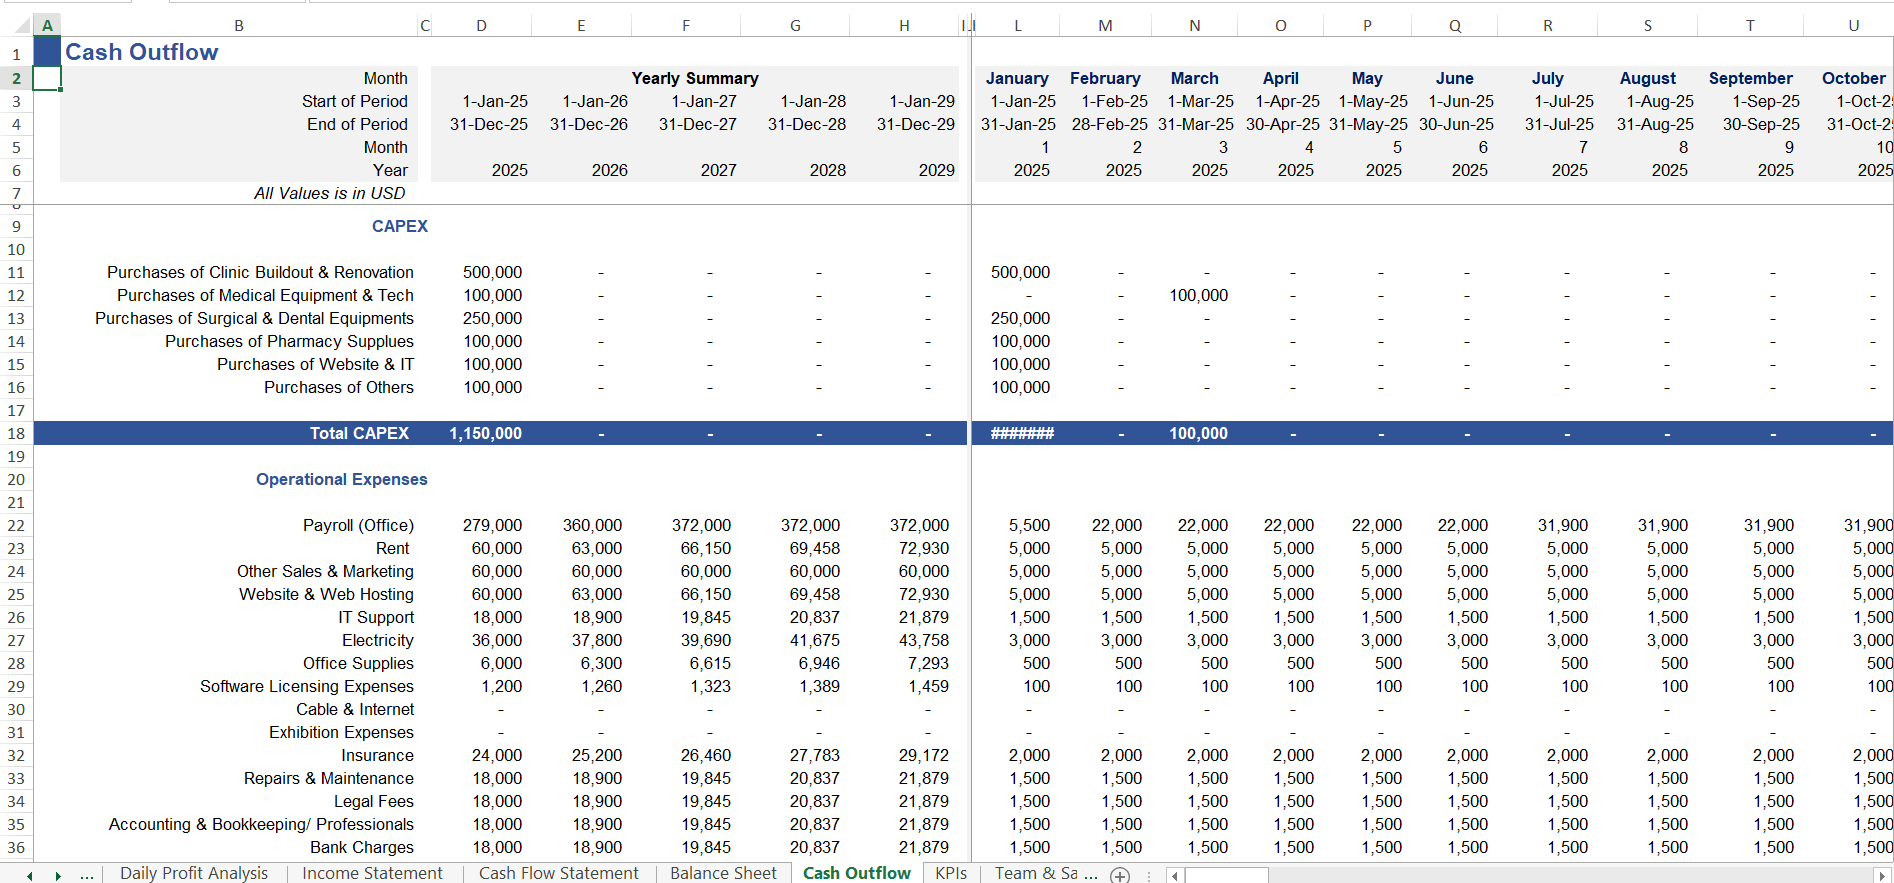Click Payroll 2025 value 279,000
The image size is (1894, 883).
pos(492,525)
